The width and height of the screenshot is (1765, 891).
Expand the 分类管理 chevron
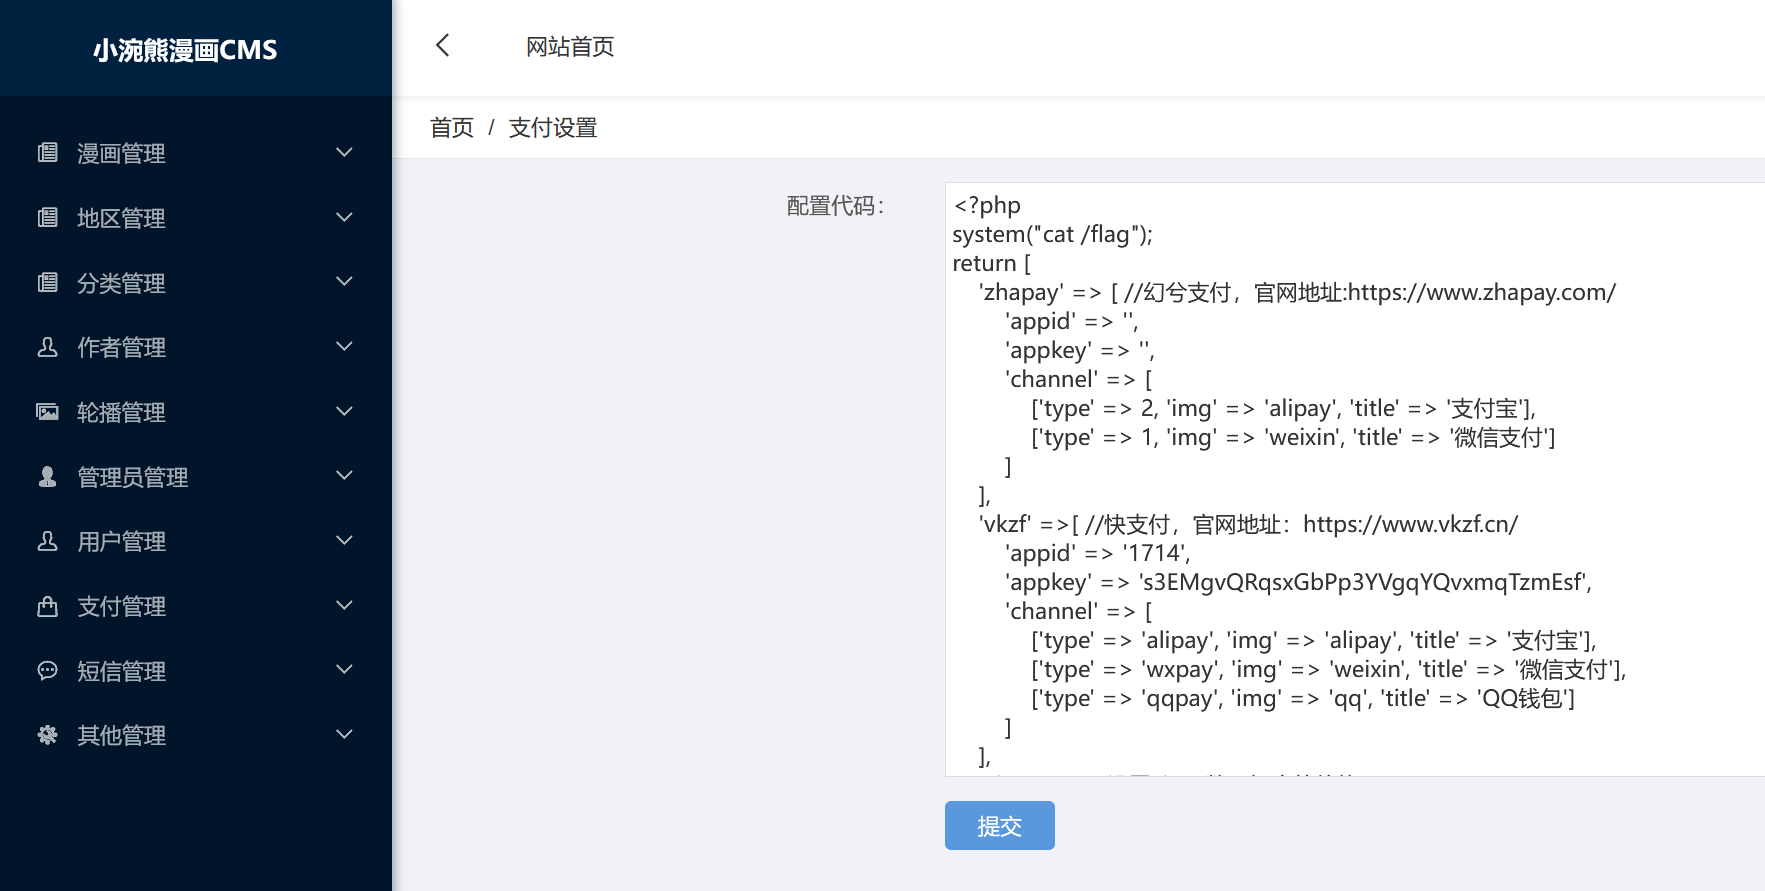(344, 282)
